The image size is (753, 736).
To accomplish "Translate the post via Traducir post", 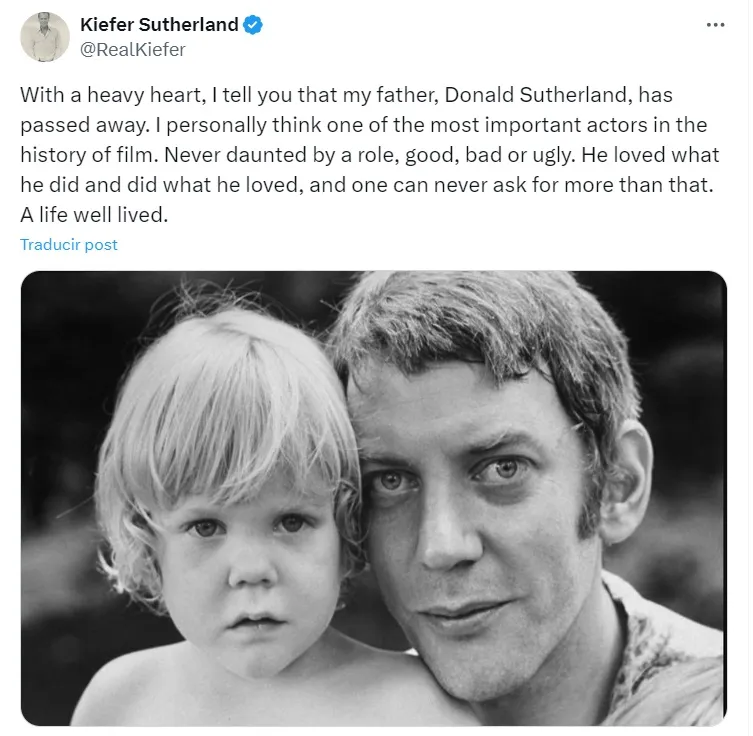I will pos(69,244).
